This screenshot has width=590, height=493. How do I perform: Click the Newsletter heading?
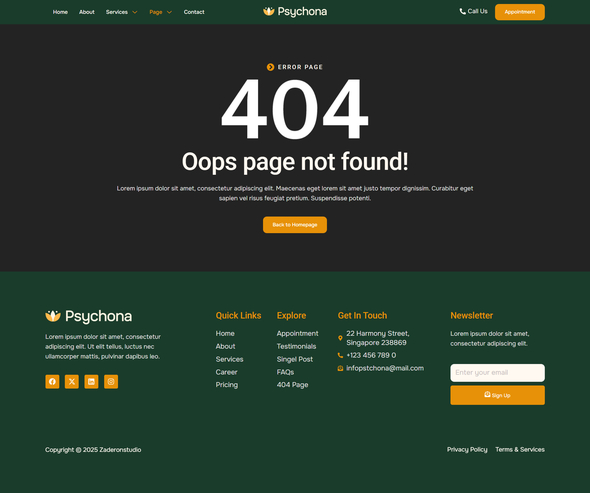coord(472,315)
